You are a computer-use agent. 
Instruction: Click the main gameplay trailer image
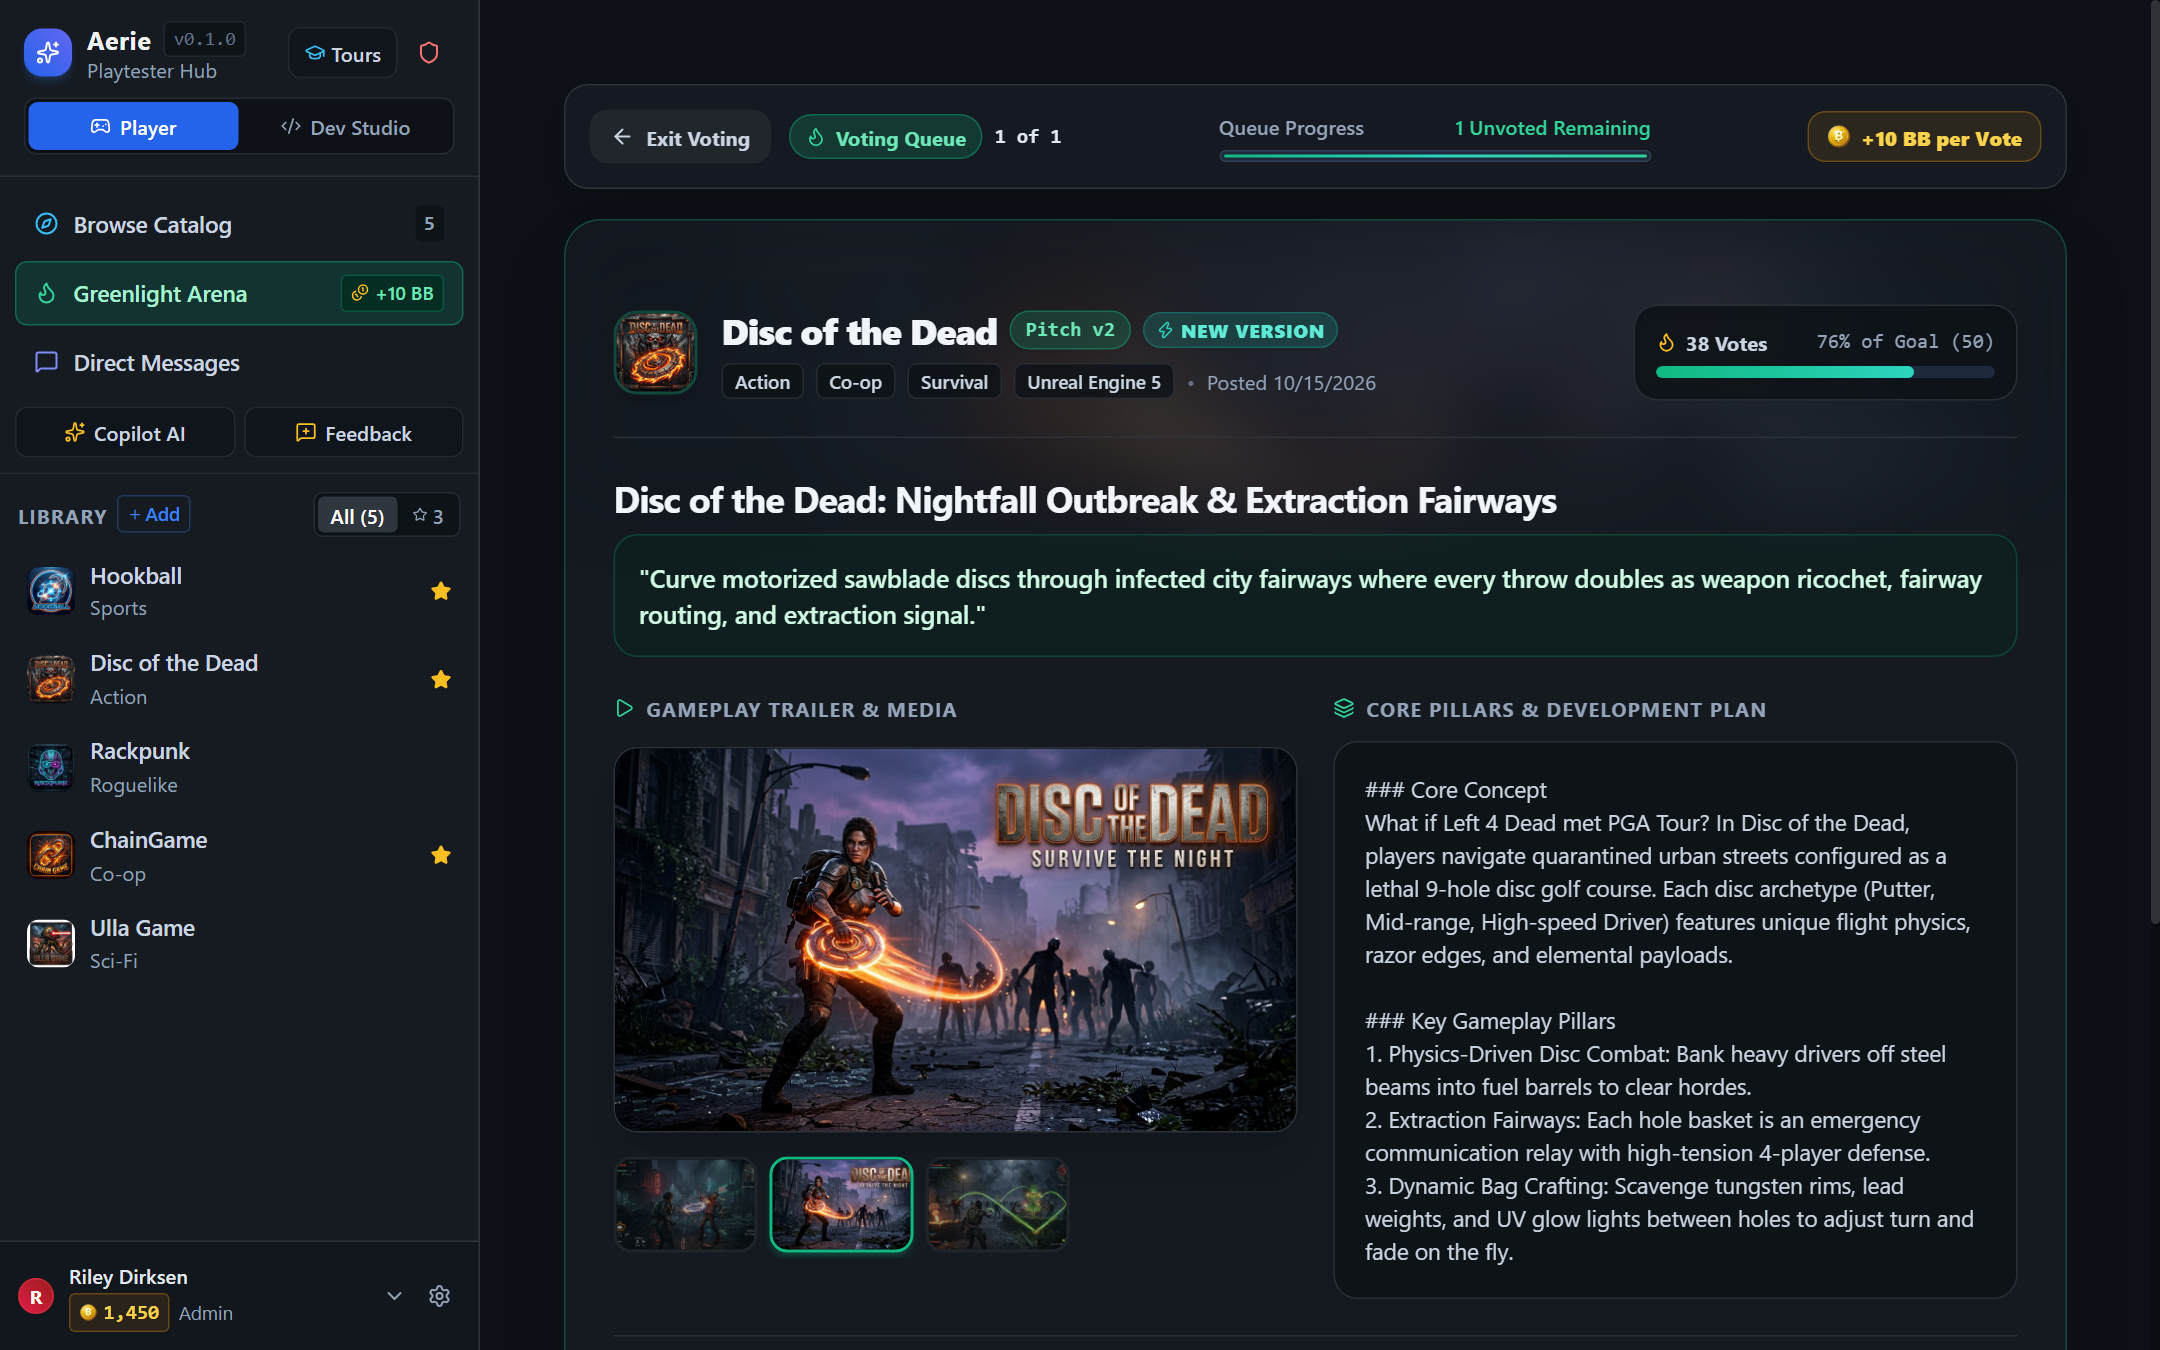955,940
